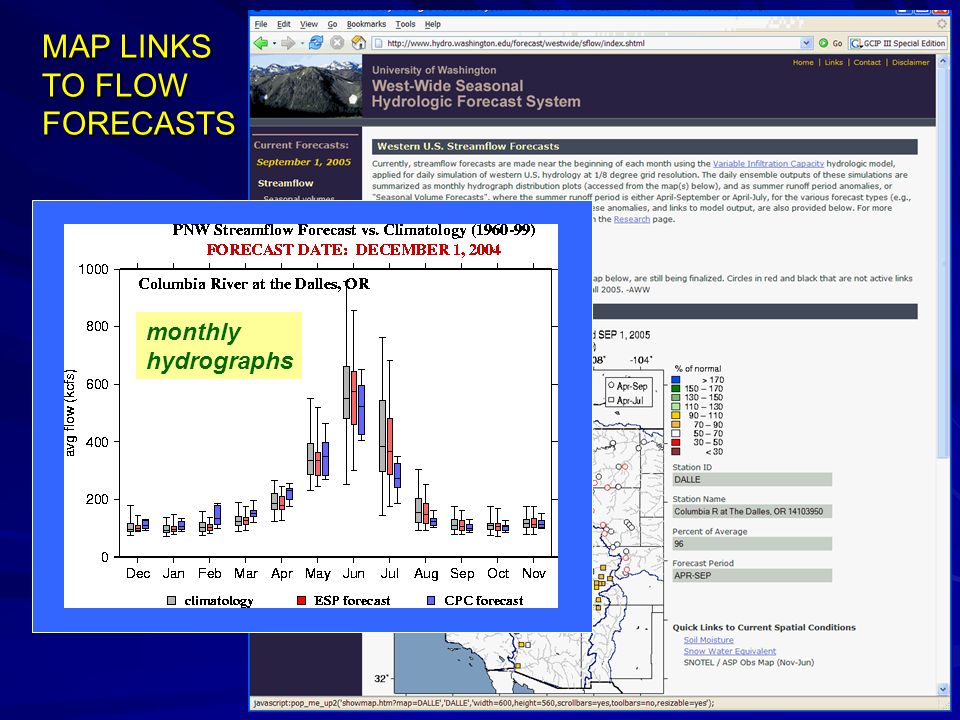Click the page scrollbar up arrow
Viewport: 960px width, 720px height.
pos(943,62)
